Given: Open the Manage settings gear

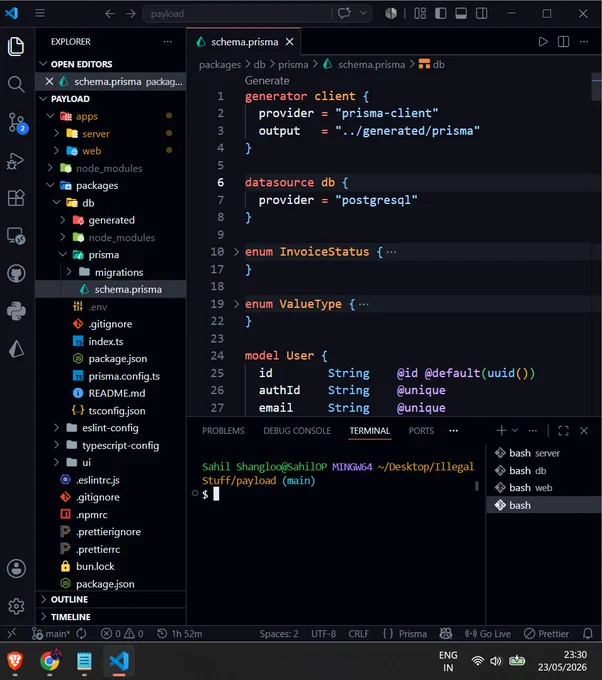Looking at the screenshot, I should pos(16,606).
